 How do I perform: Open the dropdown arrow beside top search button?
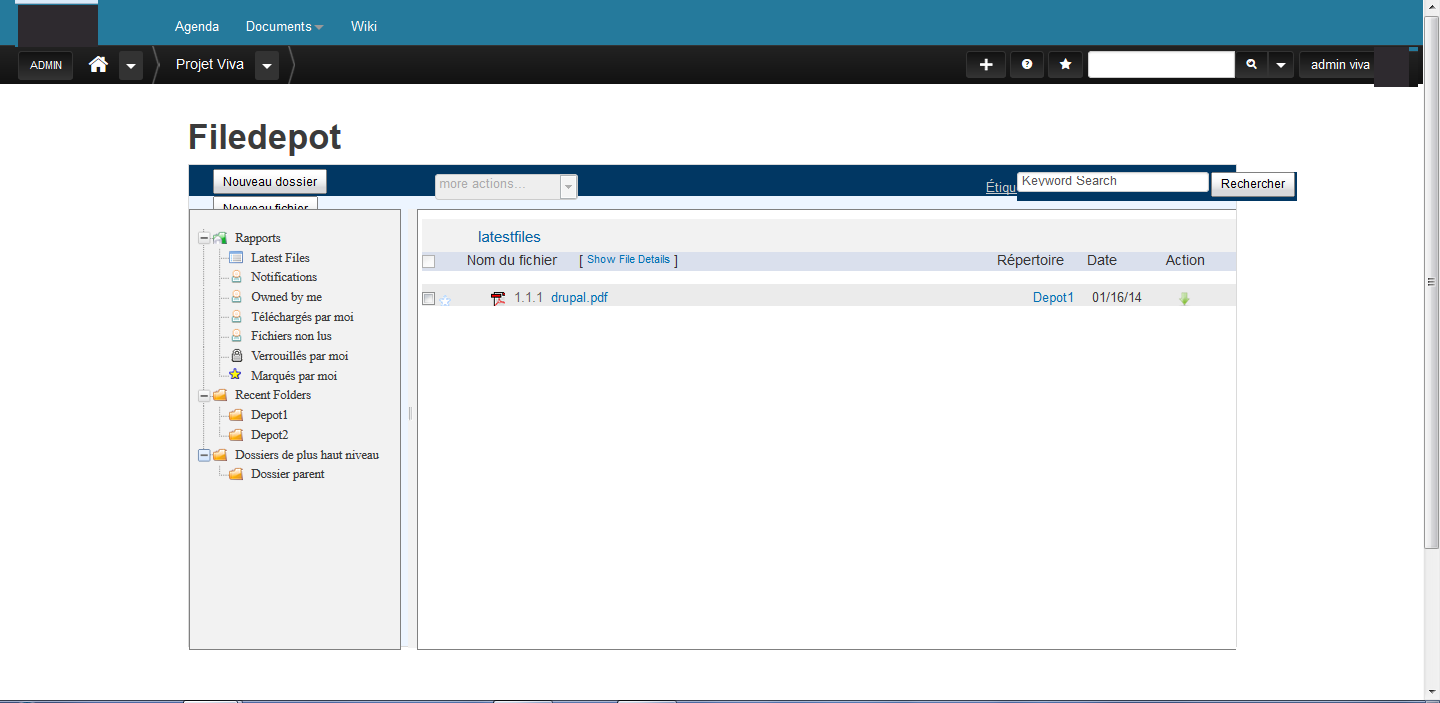(1281, 65)
